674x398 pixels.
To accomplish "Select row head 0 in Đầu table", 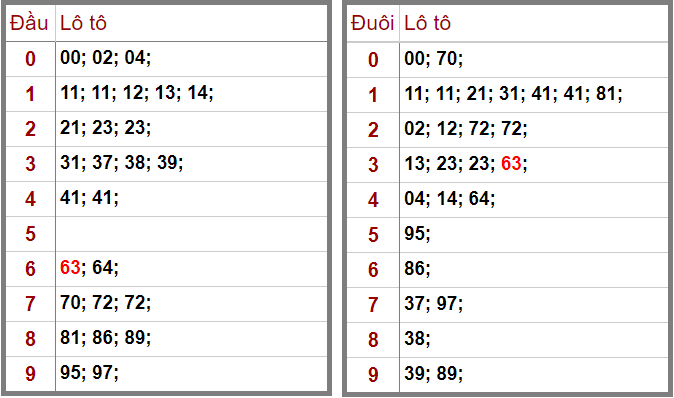I will (30, 59).
